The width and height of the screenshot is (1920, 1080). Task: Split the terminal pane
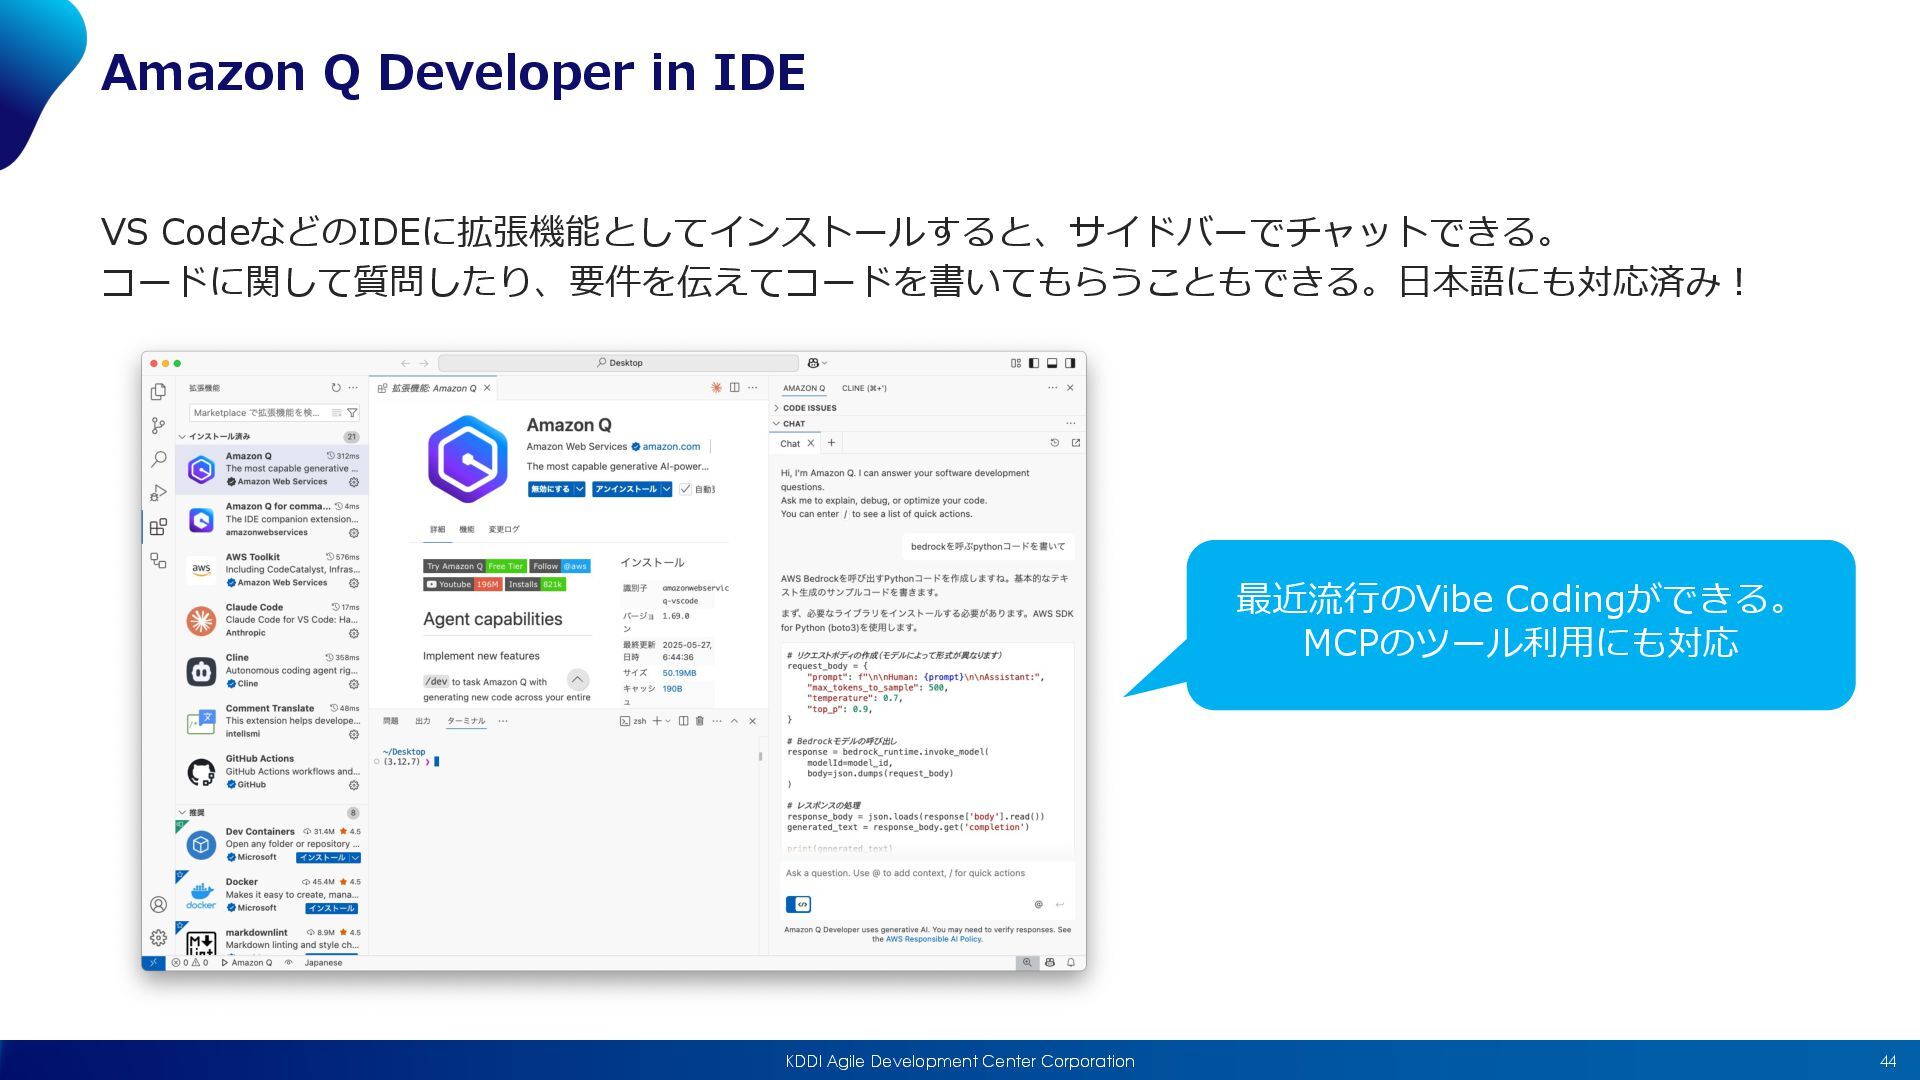pos(683,721)
